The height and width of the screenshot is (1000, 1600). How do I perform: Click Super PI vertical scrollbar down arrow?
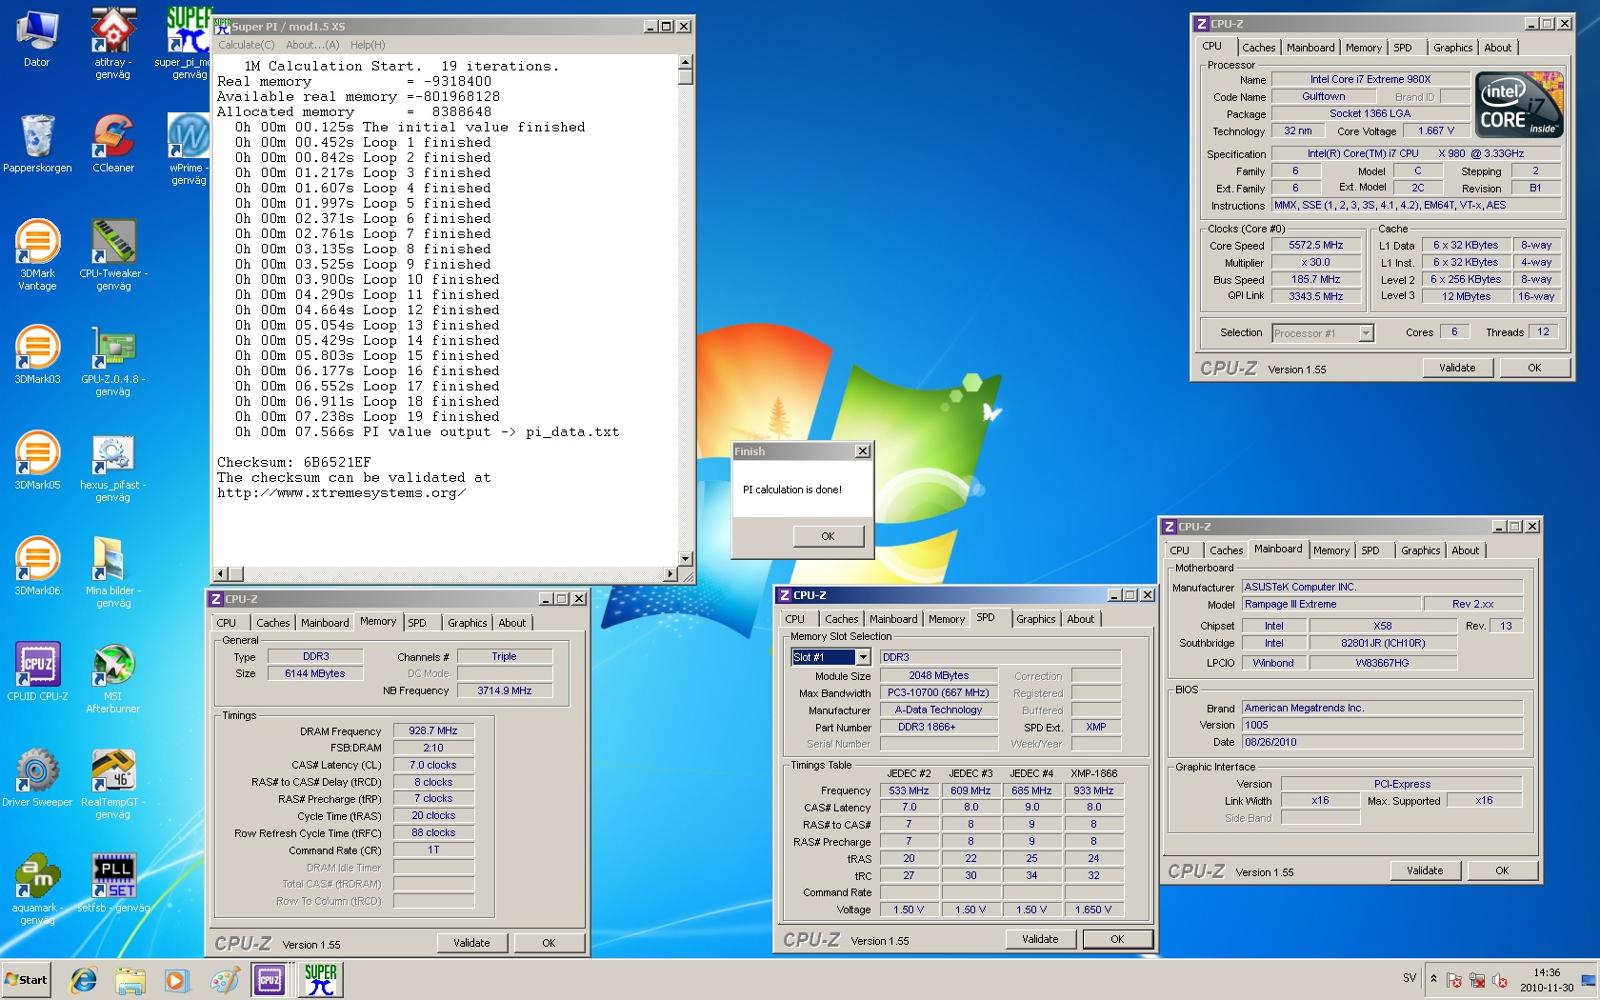[686, 559]
